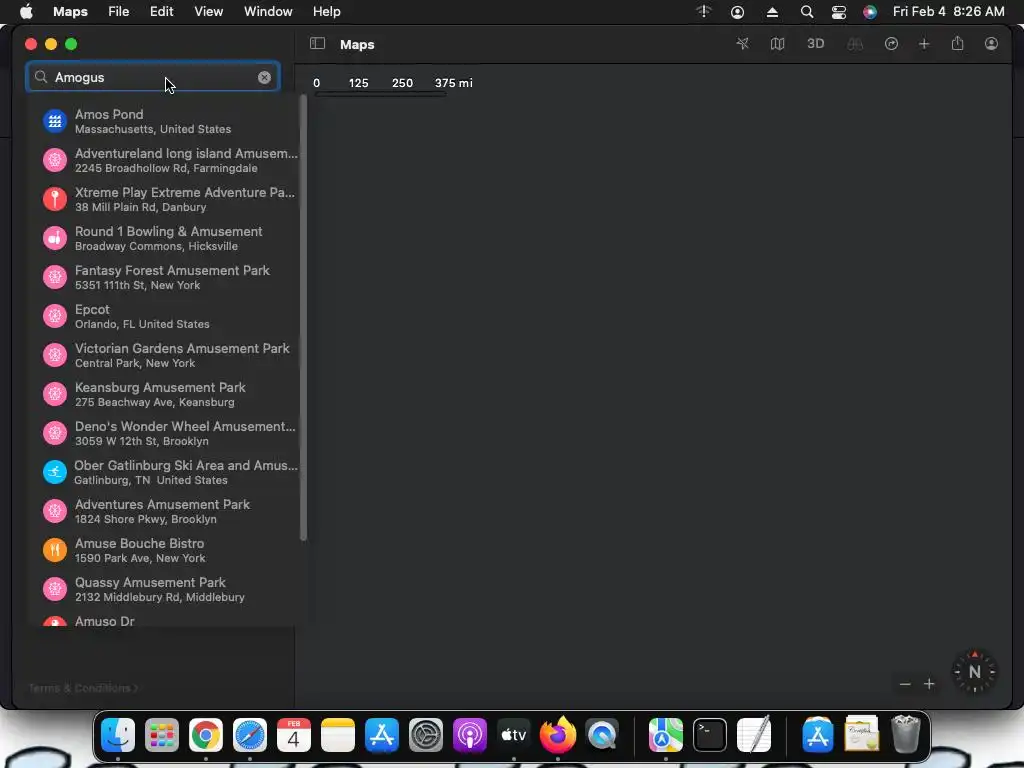This screenshot has height=768, width=1024.
Task: Click the Amuse Bouche restaurant icon
Action: click(x=55, y=550)
